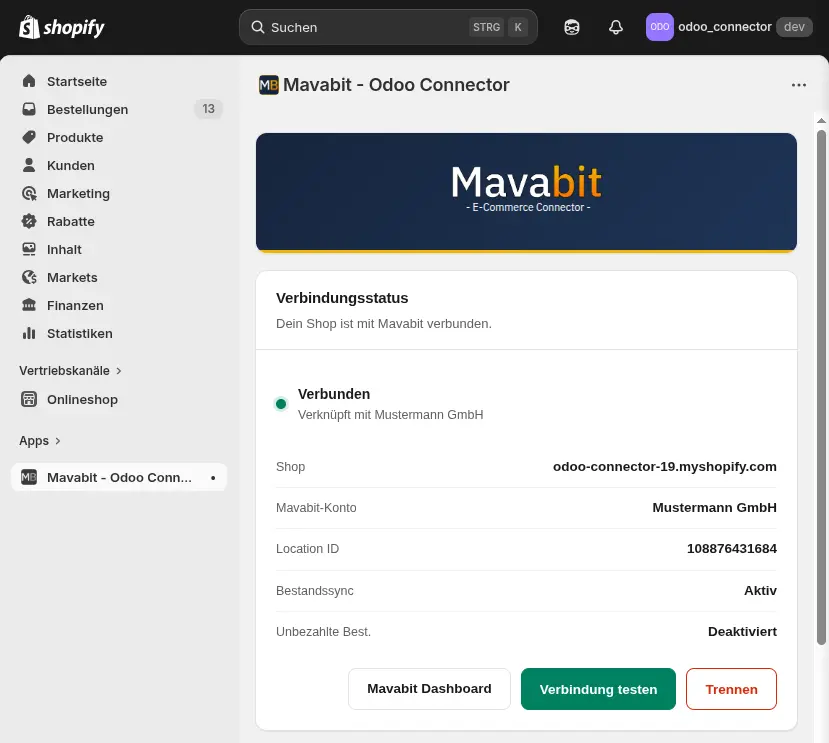Open Bestellungen via package icon

tap(28, 109)
